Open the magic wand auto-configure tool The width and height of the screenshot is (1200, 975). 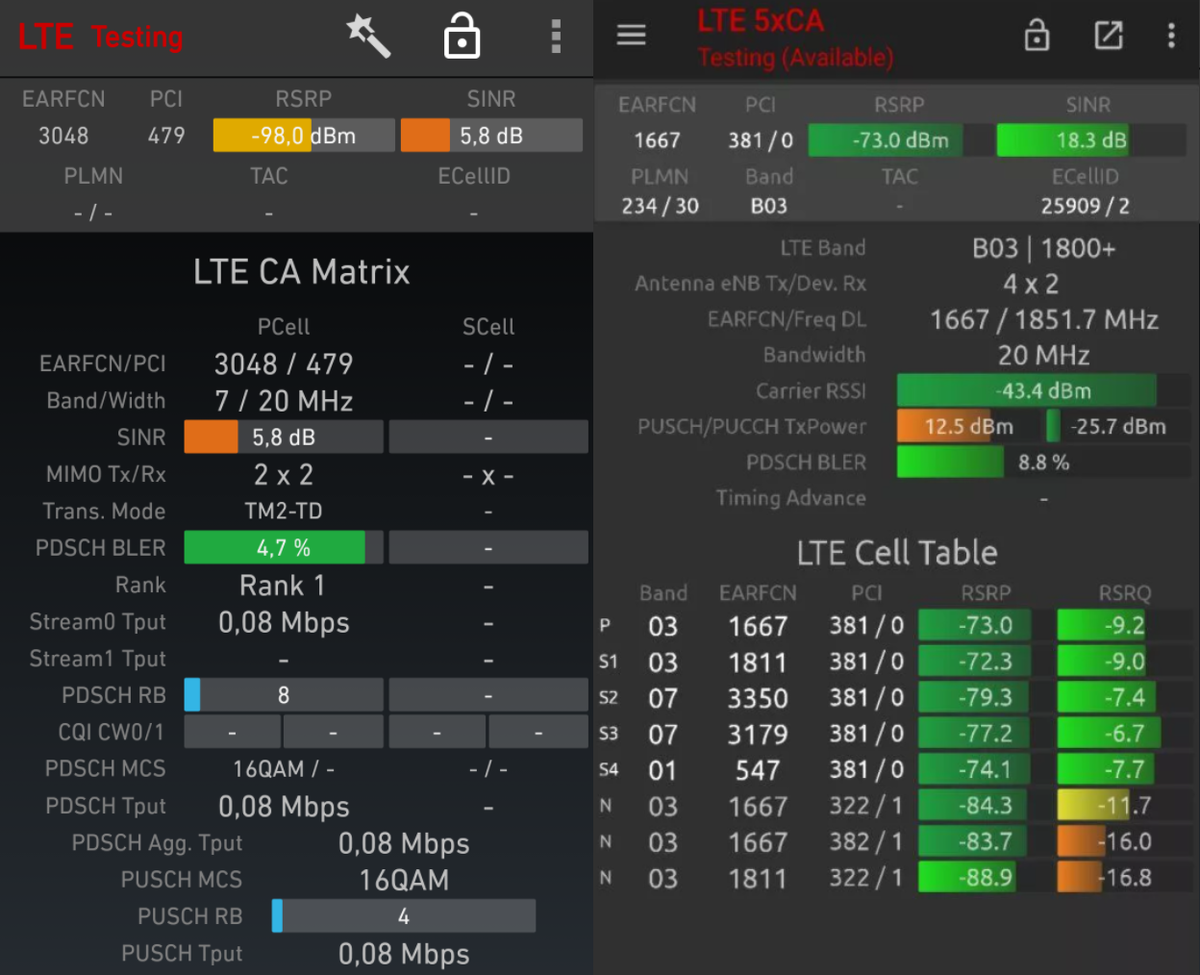[368, 35]
